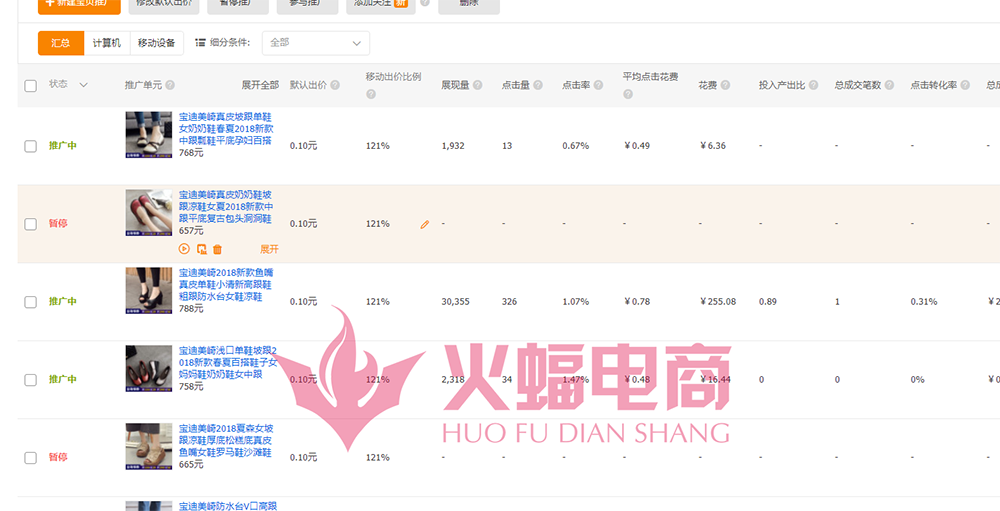
Task: Open help icon beside 推广单元 header
Action: coord(170,85)
